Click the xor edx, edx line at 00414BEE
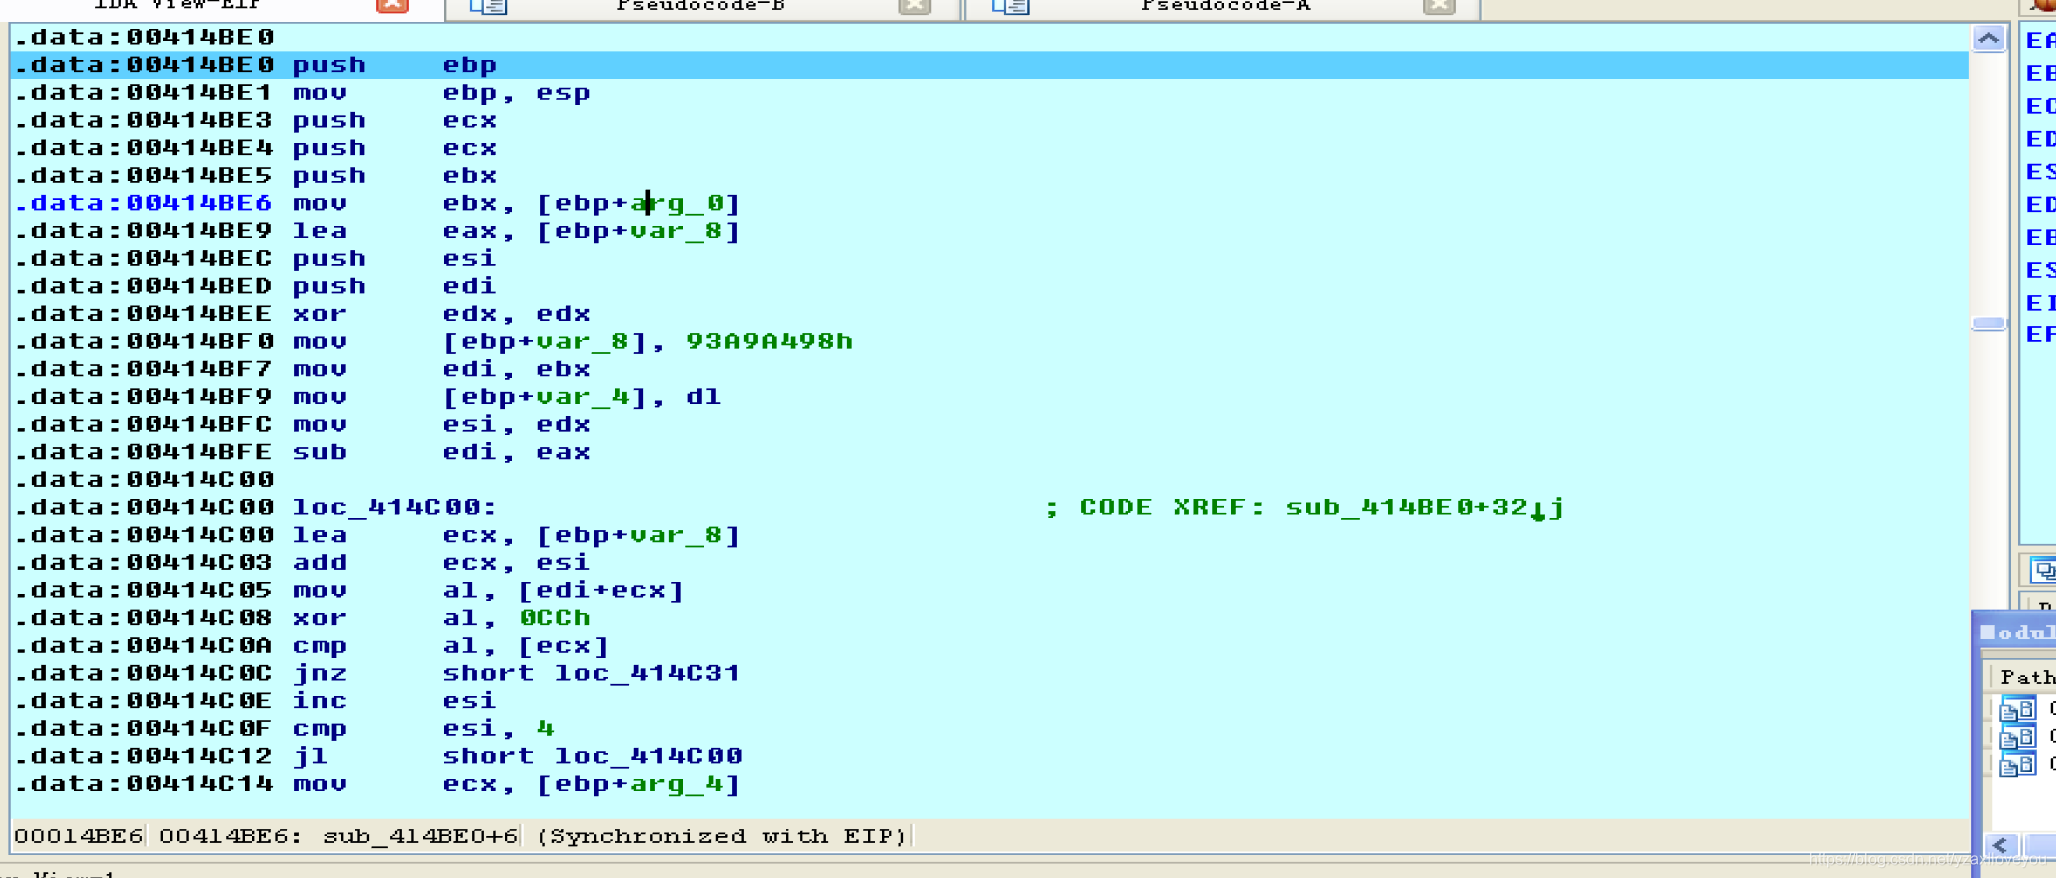Screen dimensions: 2056x878 [989, 314]
